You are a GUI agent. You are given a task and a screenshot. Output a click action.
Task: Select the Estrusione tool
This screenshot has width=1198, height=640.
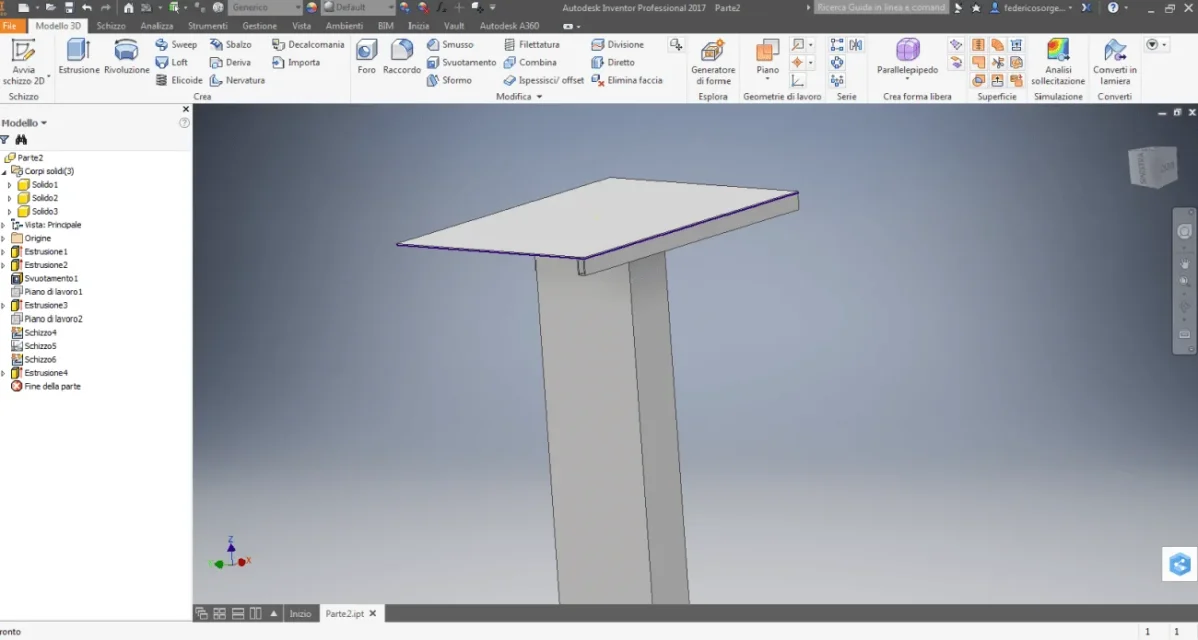[79, 57]
